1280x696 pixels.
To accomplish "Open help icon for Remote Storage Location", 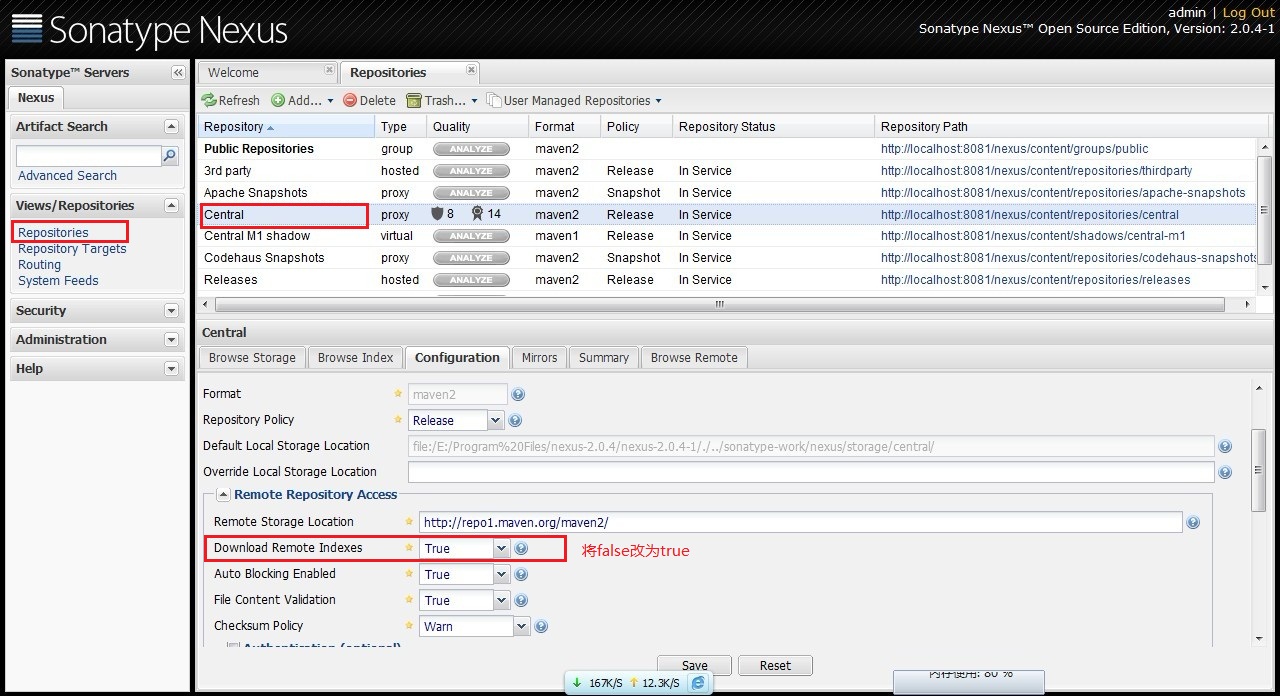I will [x=1192, y=522].
